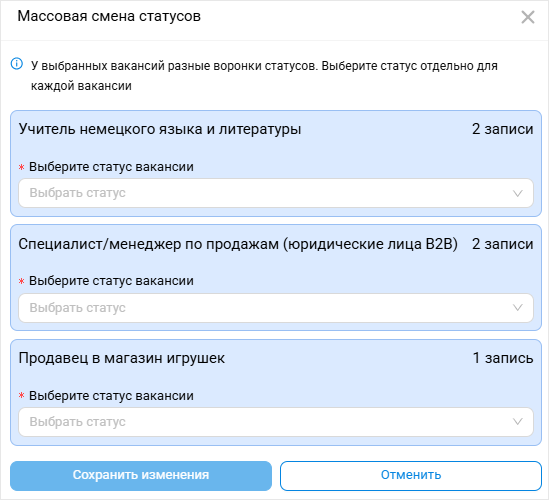Click Выберите статус вакансии label under Продавец
Viewport: 549px width, 500px height.
pyautogui.click(x=111, y=396)
